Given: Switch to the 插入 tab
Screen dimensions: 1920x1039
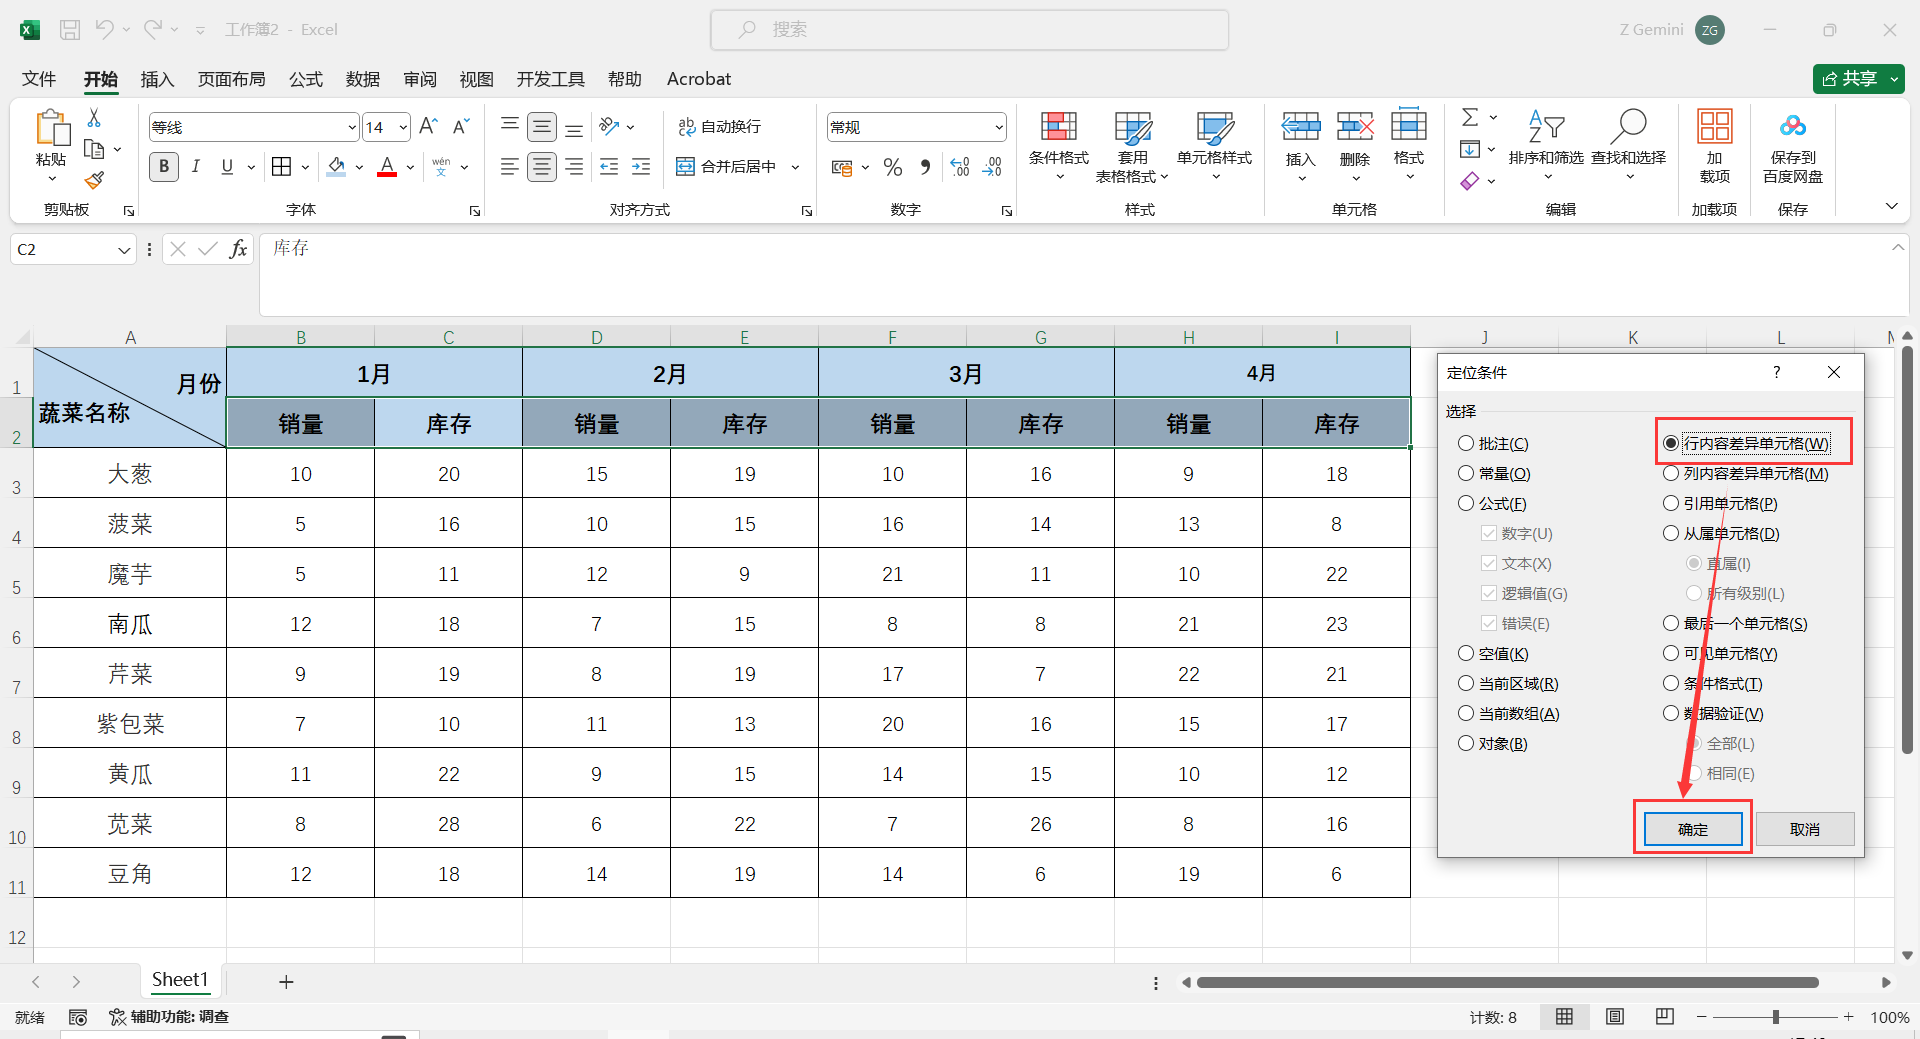Looking at the screenshot, I should [x=157, y=79].
